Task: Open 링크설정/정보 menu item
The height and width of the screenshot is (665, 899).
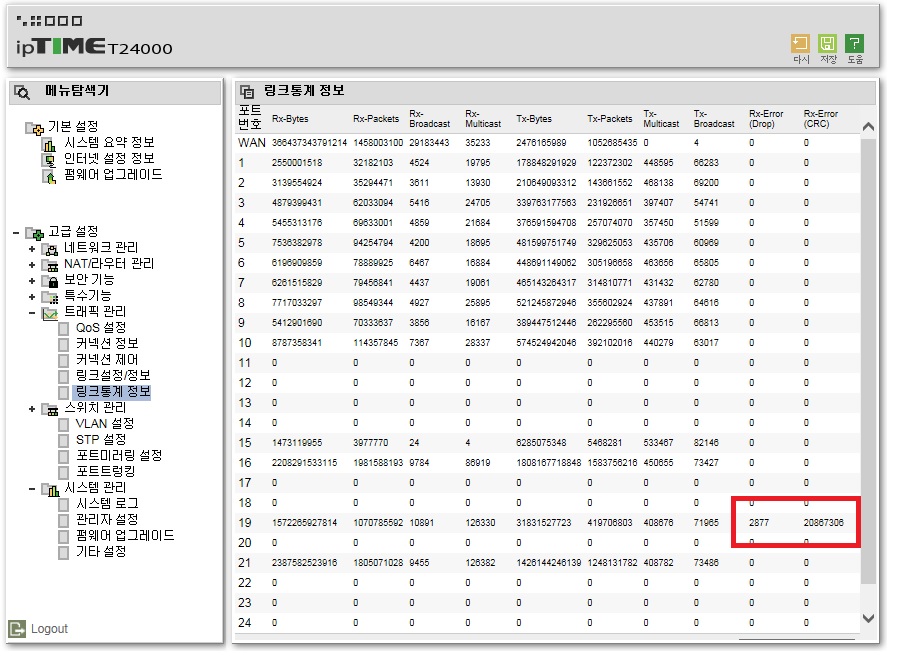Action: point(113,375)
